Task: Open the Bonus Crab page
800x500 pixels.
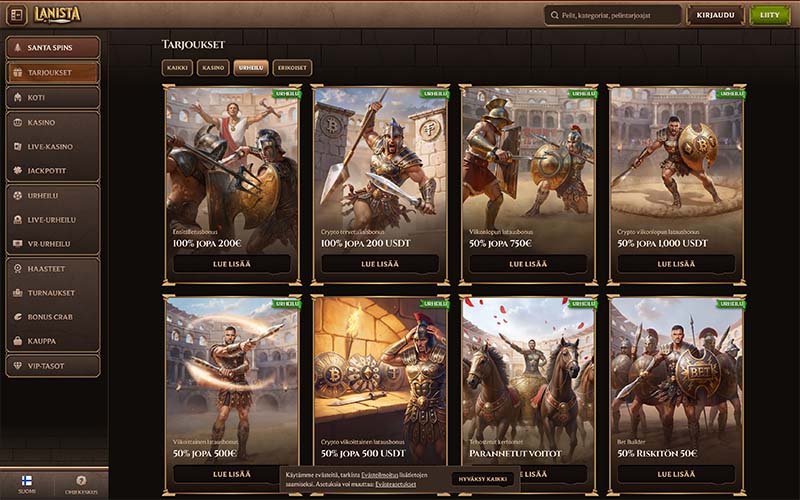Action: [53, 317]
